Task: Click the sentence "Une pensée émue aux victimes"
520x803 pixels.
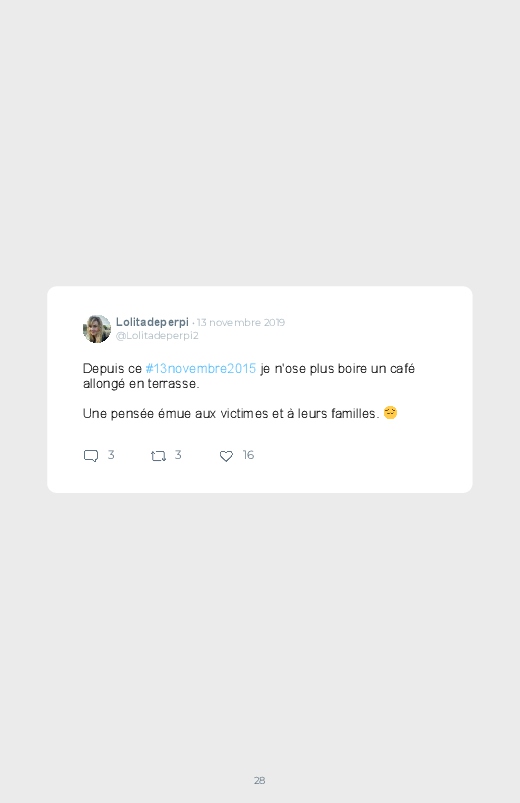Action: coord(176,413)
